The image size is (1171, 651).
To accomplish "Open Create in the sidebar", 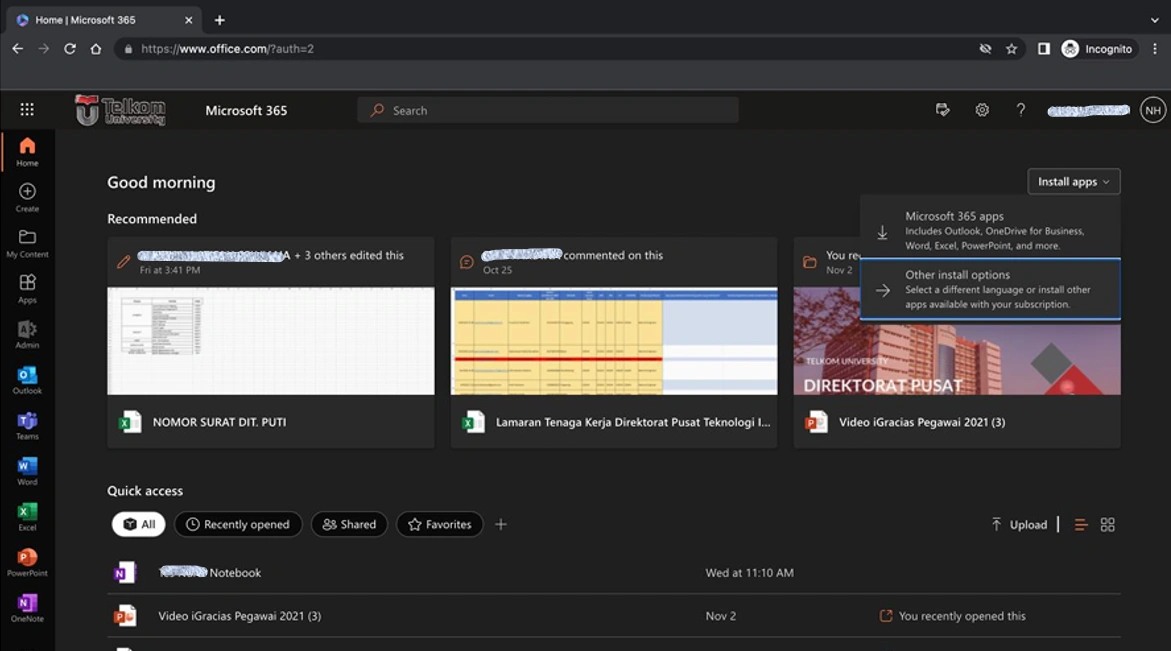I will (27, 198).
